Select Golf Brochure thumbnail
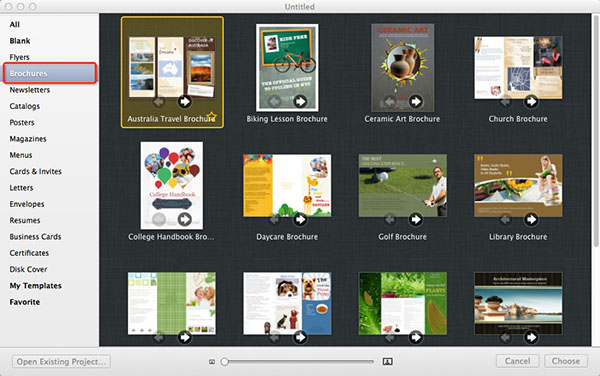 (x=403, y=186)
